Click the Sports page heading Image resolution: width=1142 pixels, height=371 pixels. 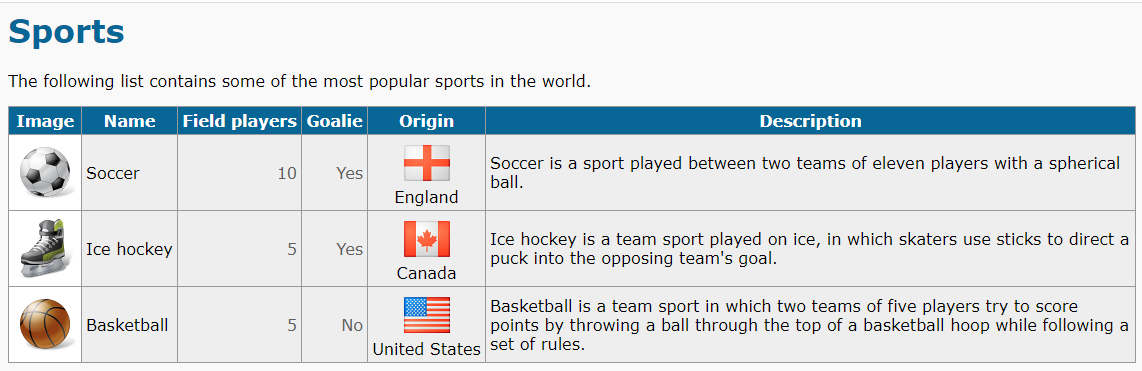tap(66, 33)
